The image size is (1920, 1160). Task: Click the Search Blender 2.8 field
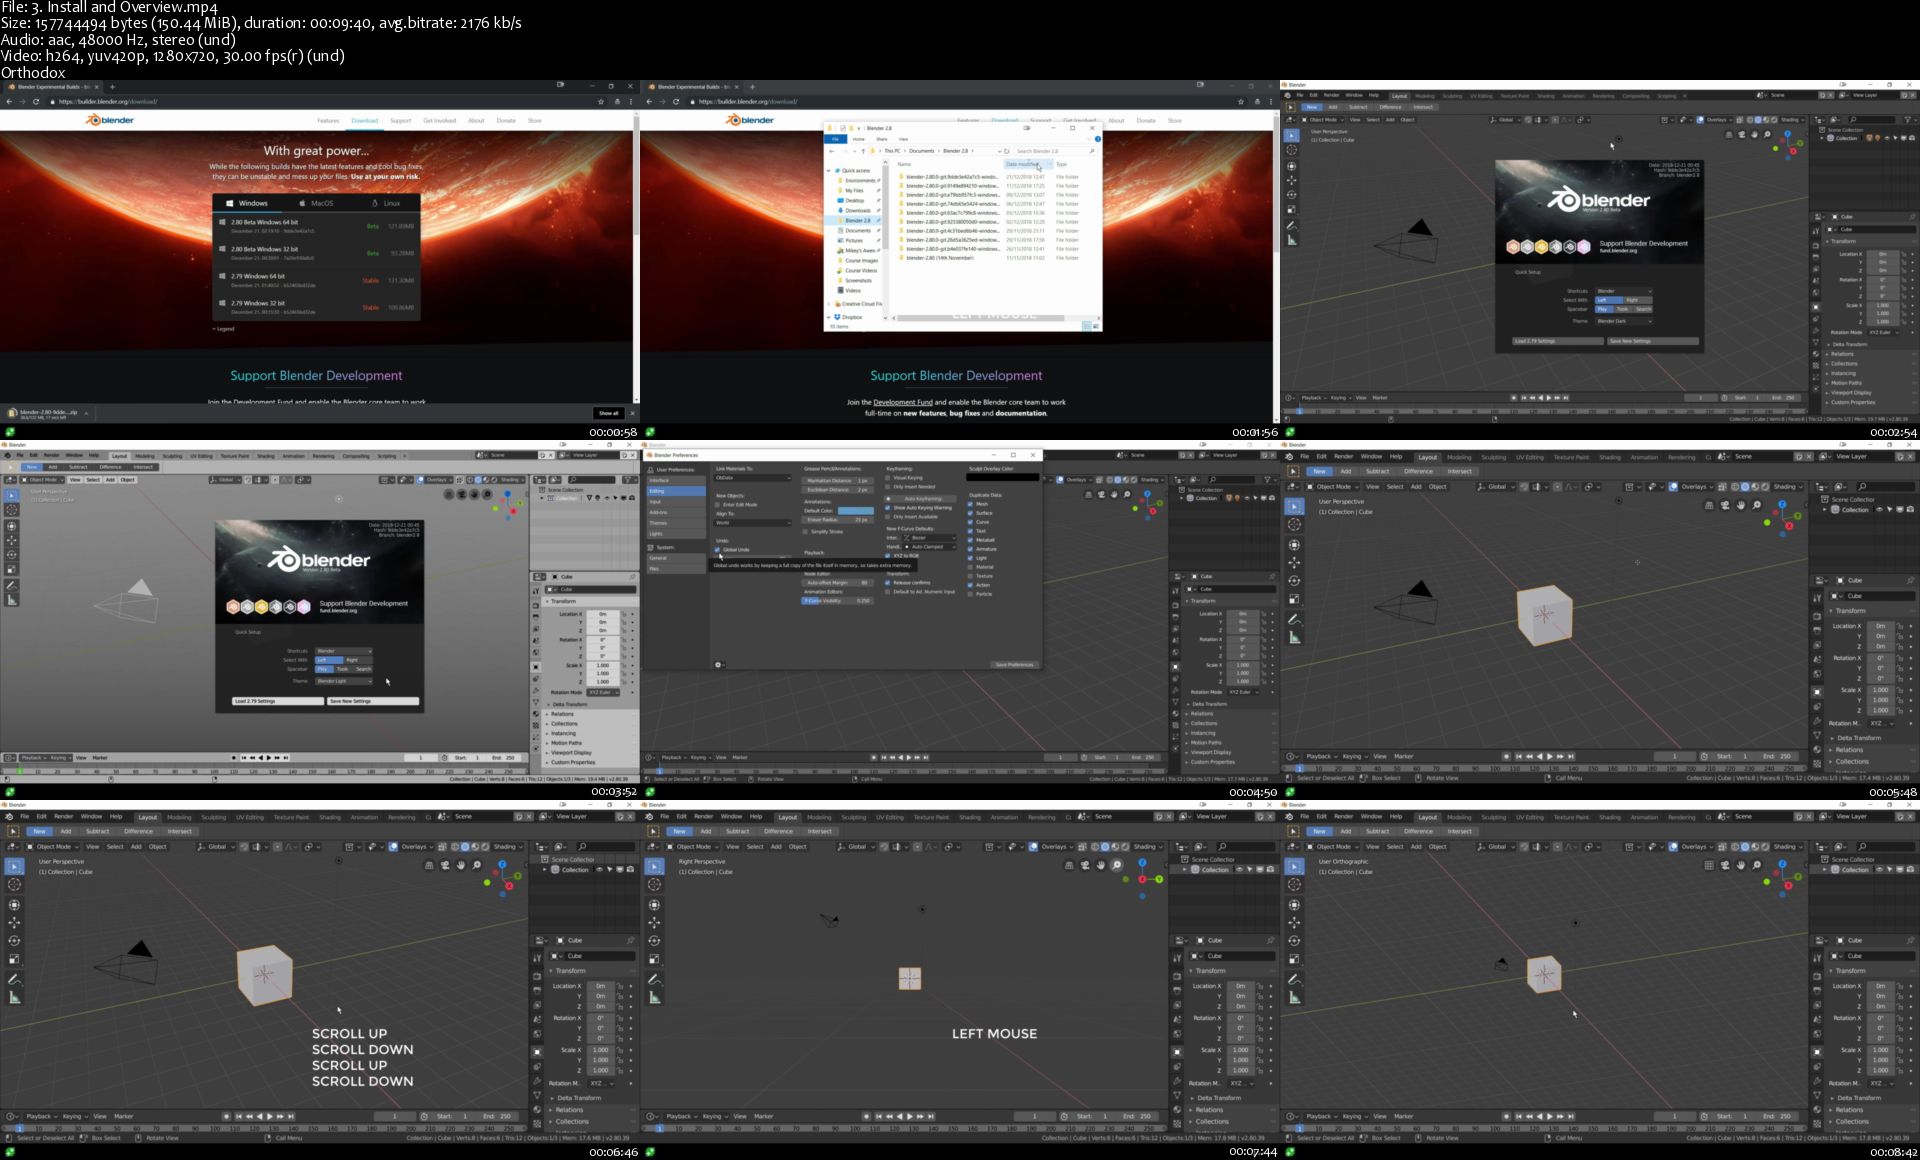click(x=1050, y=151)
